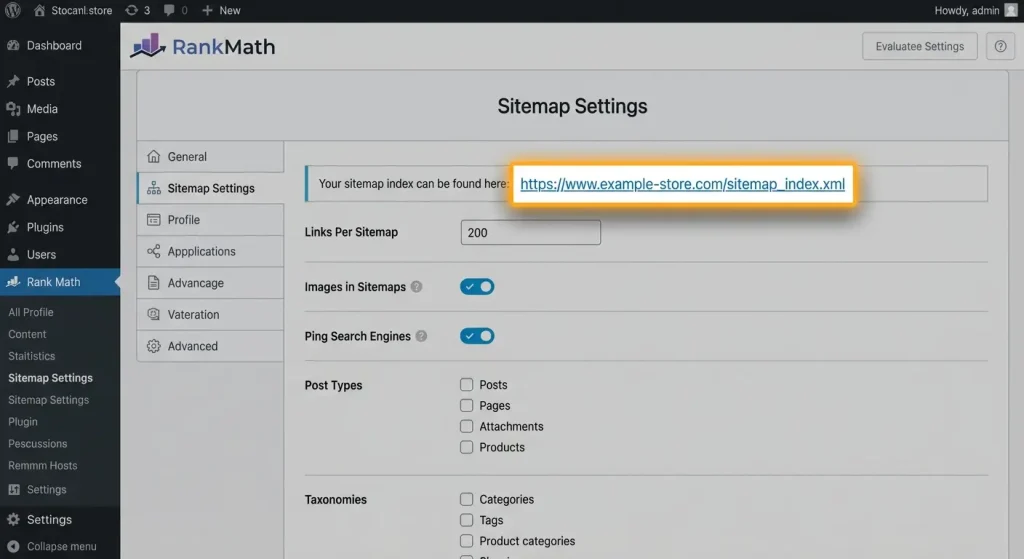1024x559 pixels.
Task: Click the Settings gear icon in sidebar
Action: [13, 520]
